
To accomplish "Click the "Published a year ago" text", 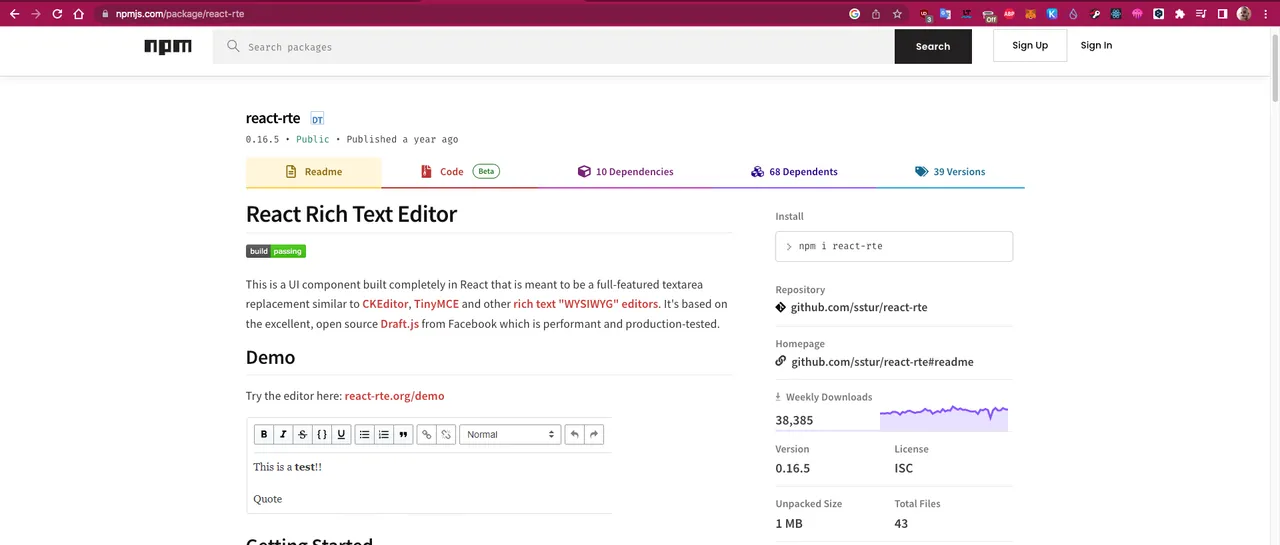I will click(x=402, y=140).
